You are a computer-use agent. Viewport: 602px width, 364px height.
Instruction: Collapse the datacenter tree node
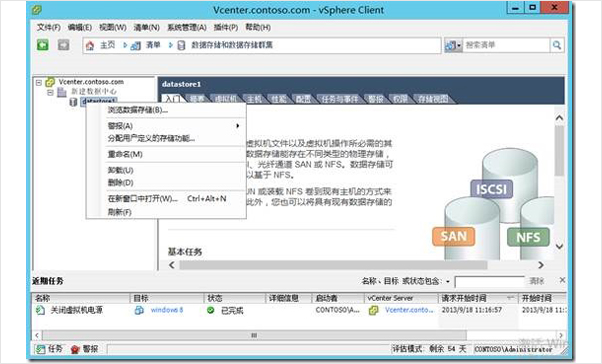pyautogui.click(x=50, y=92)
